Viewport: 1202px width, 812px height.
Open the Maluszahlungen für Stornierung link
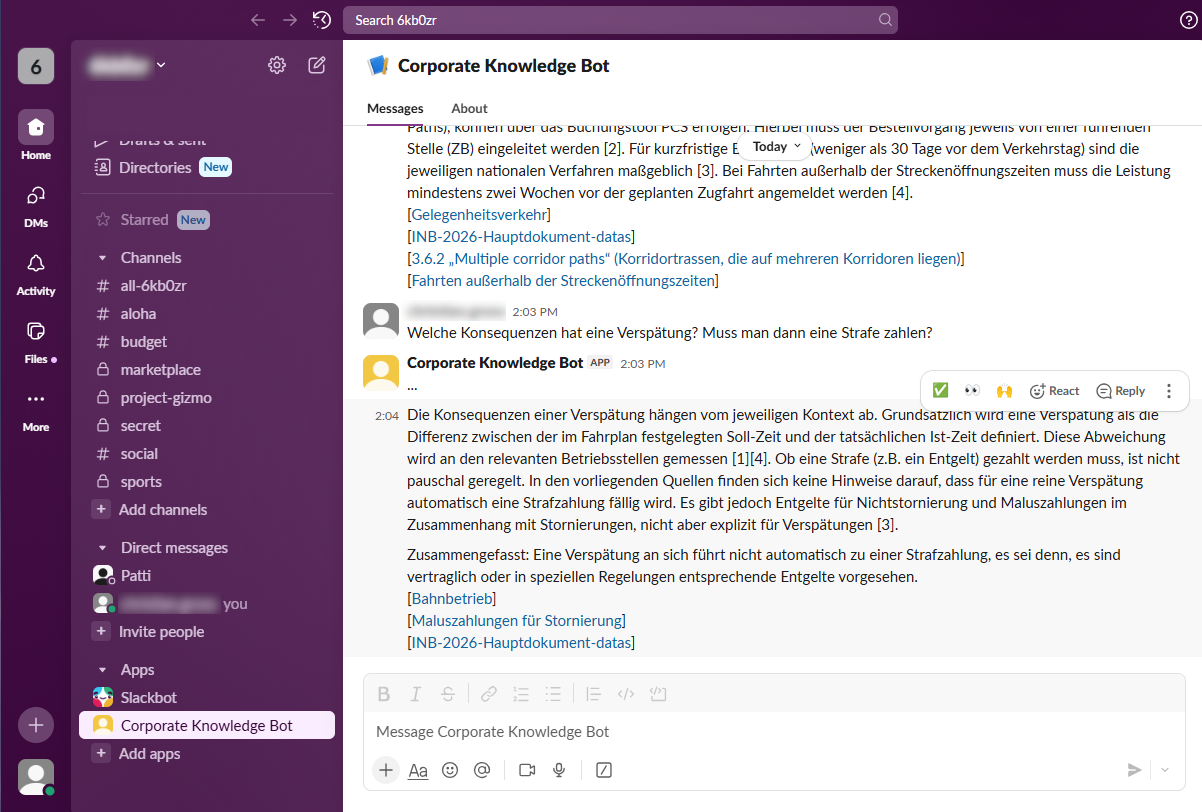pos(518,621)
